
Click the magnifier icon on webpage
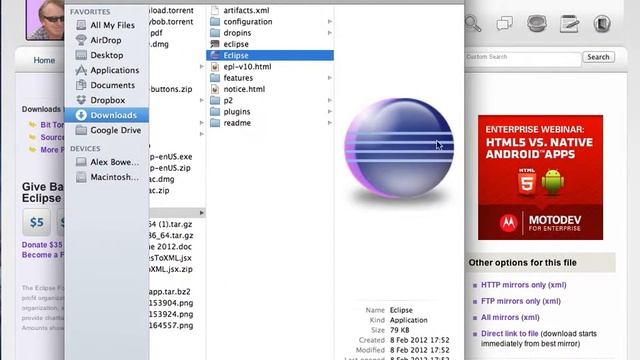473,23
